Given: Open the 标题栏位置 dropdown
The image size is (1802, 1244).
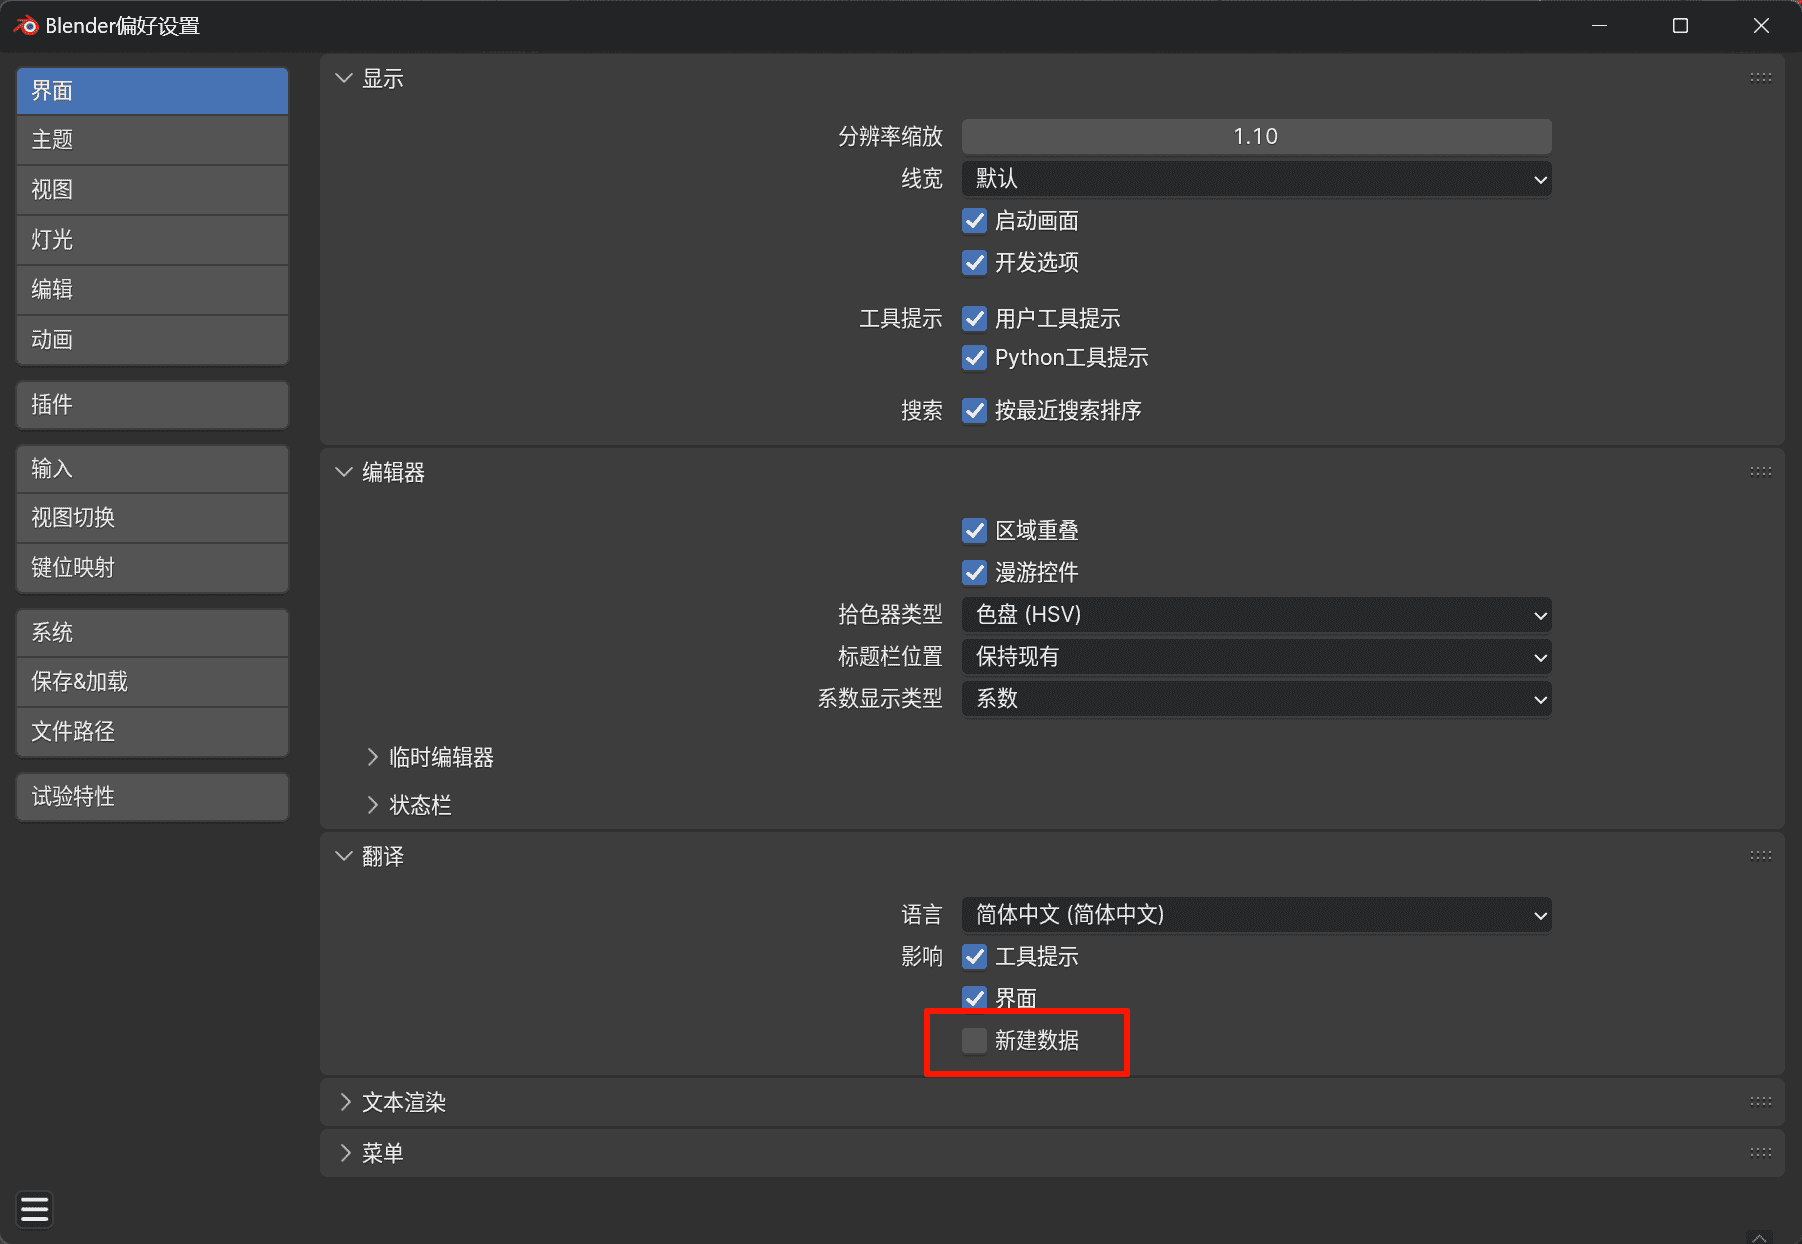Looking at the screenshot, I should (x=1256, y=657).
